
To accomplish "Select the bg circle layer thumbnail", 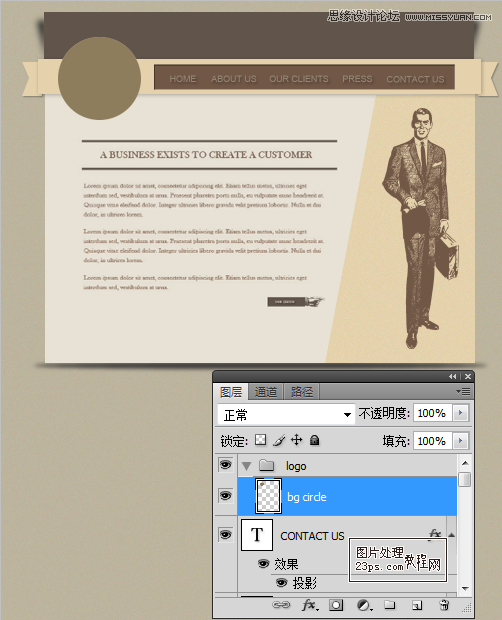I will (268, 496).
